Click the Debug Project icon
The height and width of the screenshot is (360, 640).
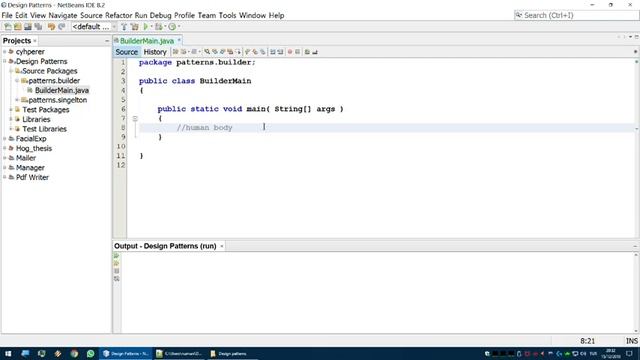pyautogui.click(x=158, y=27)
